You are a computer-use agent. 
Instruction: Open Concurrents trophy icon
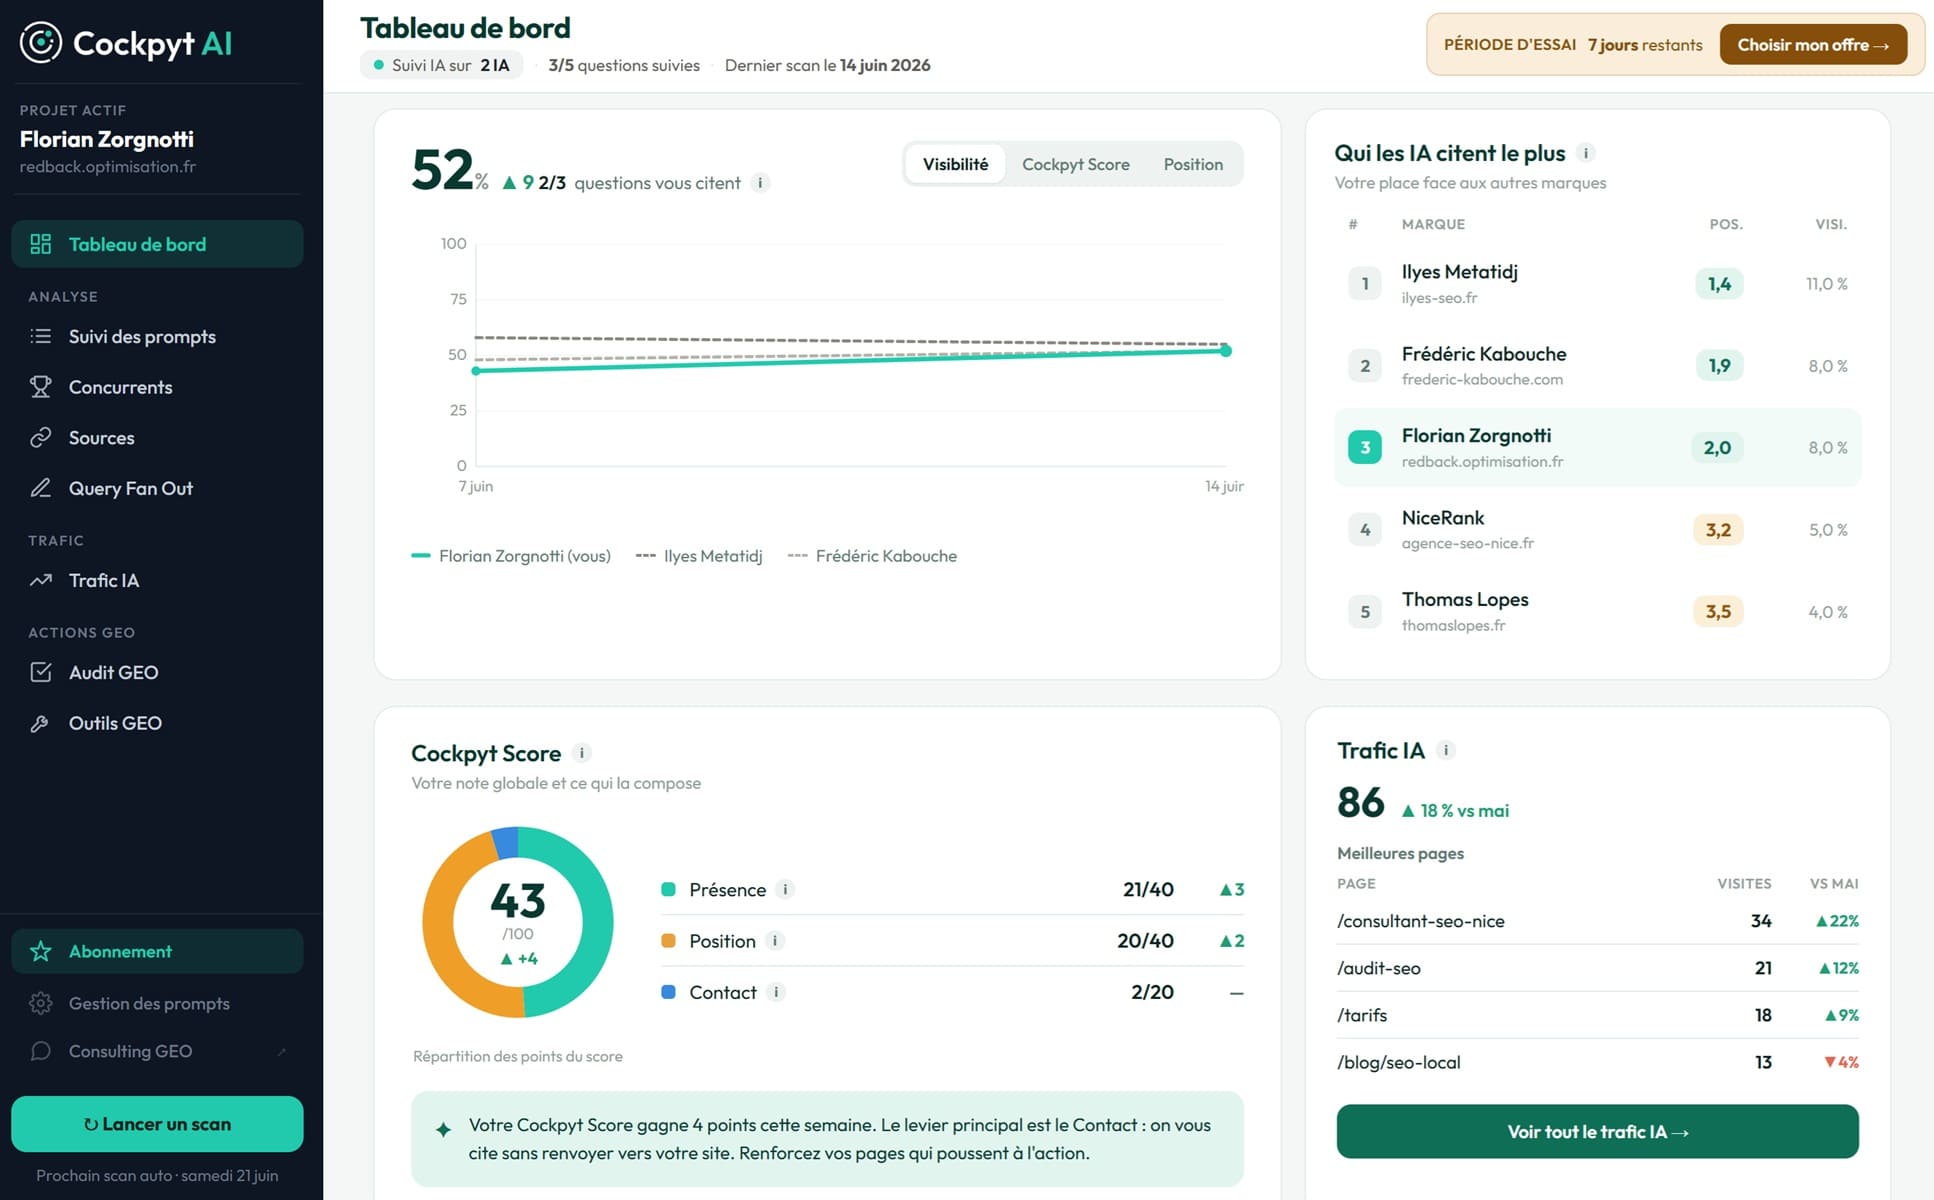41,387
